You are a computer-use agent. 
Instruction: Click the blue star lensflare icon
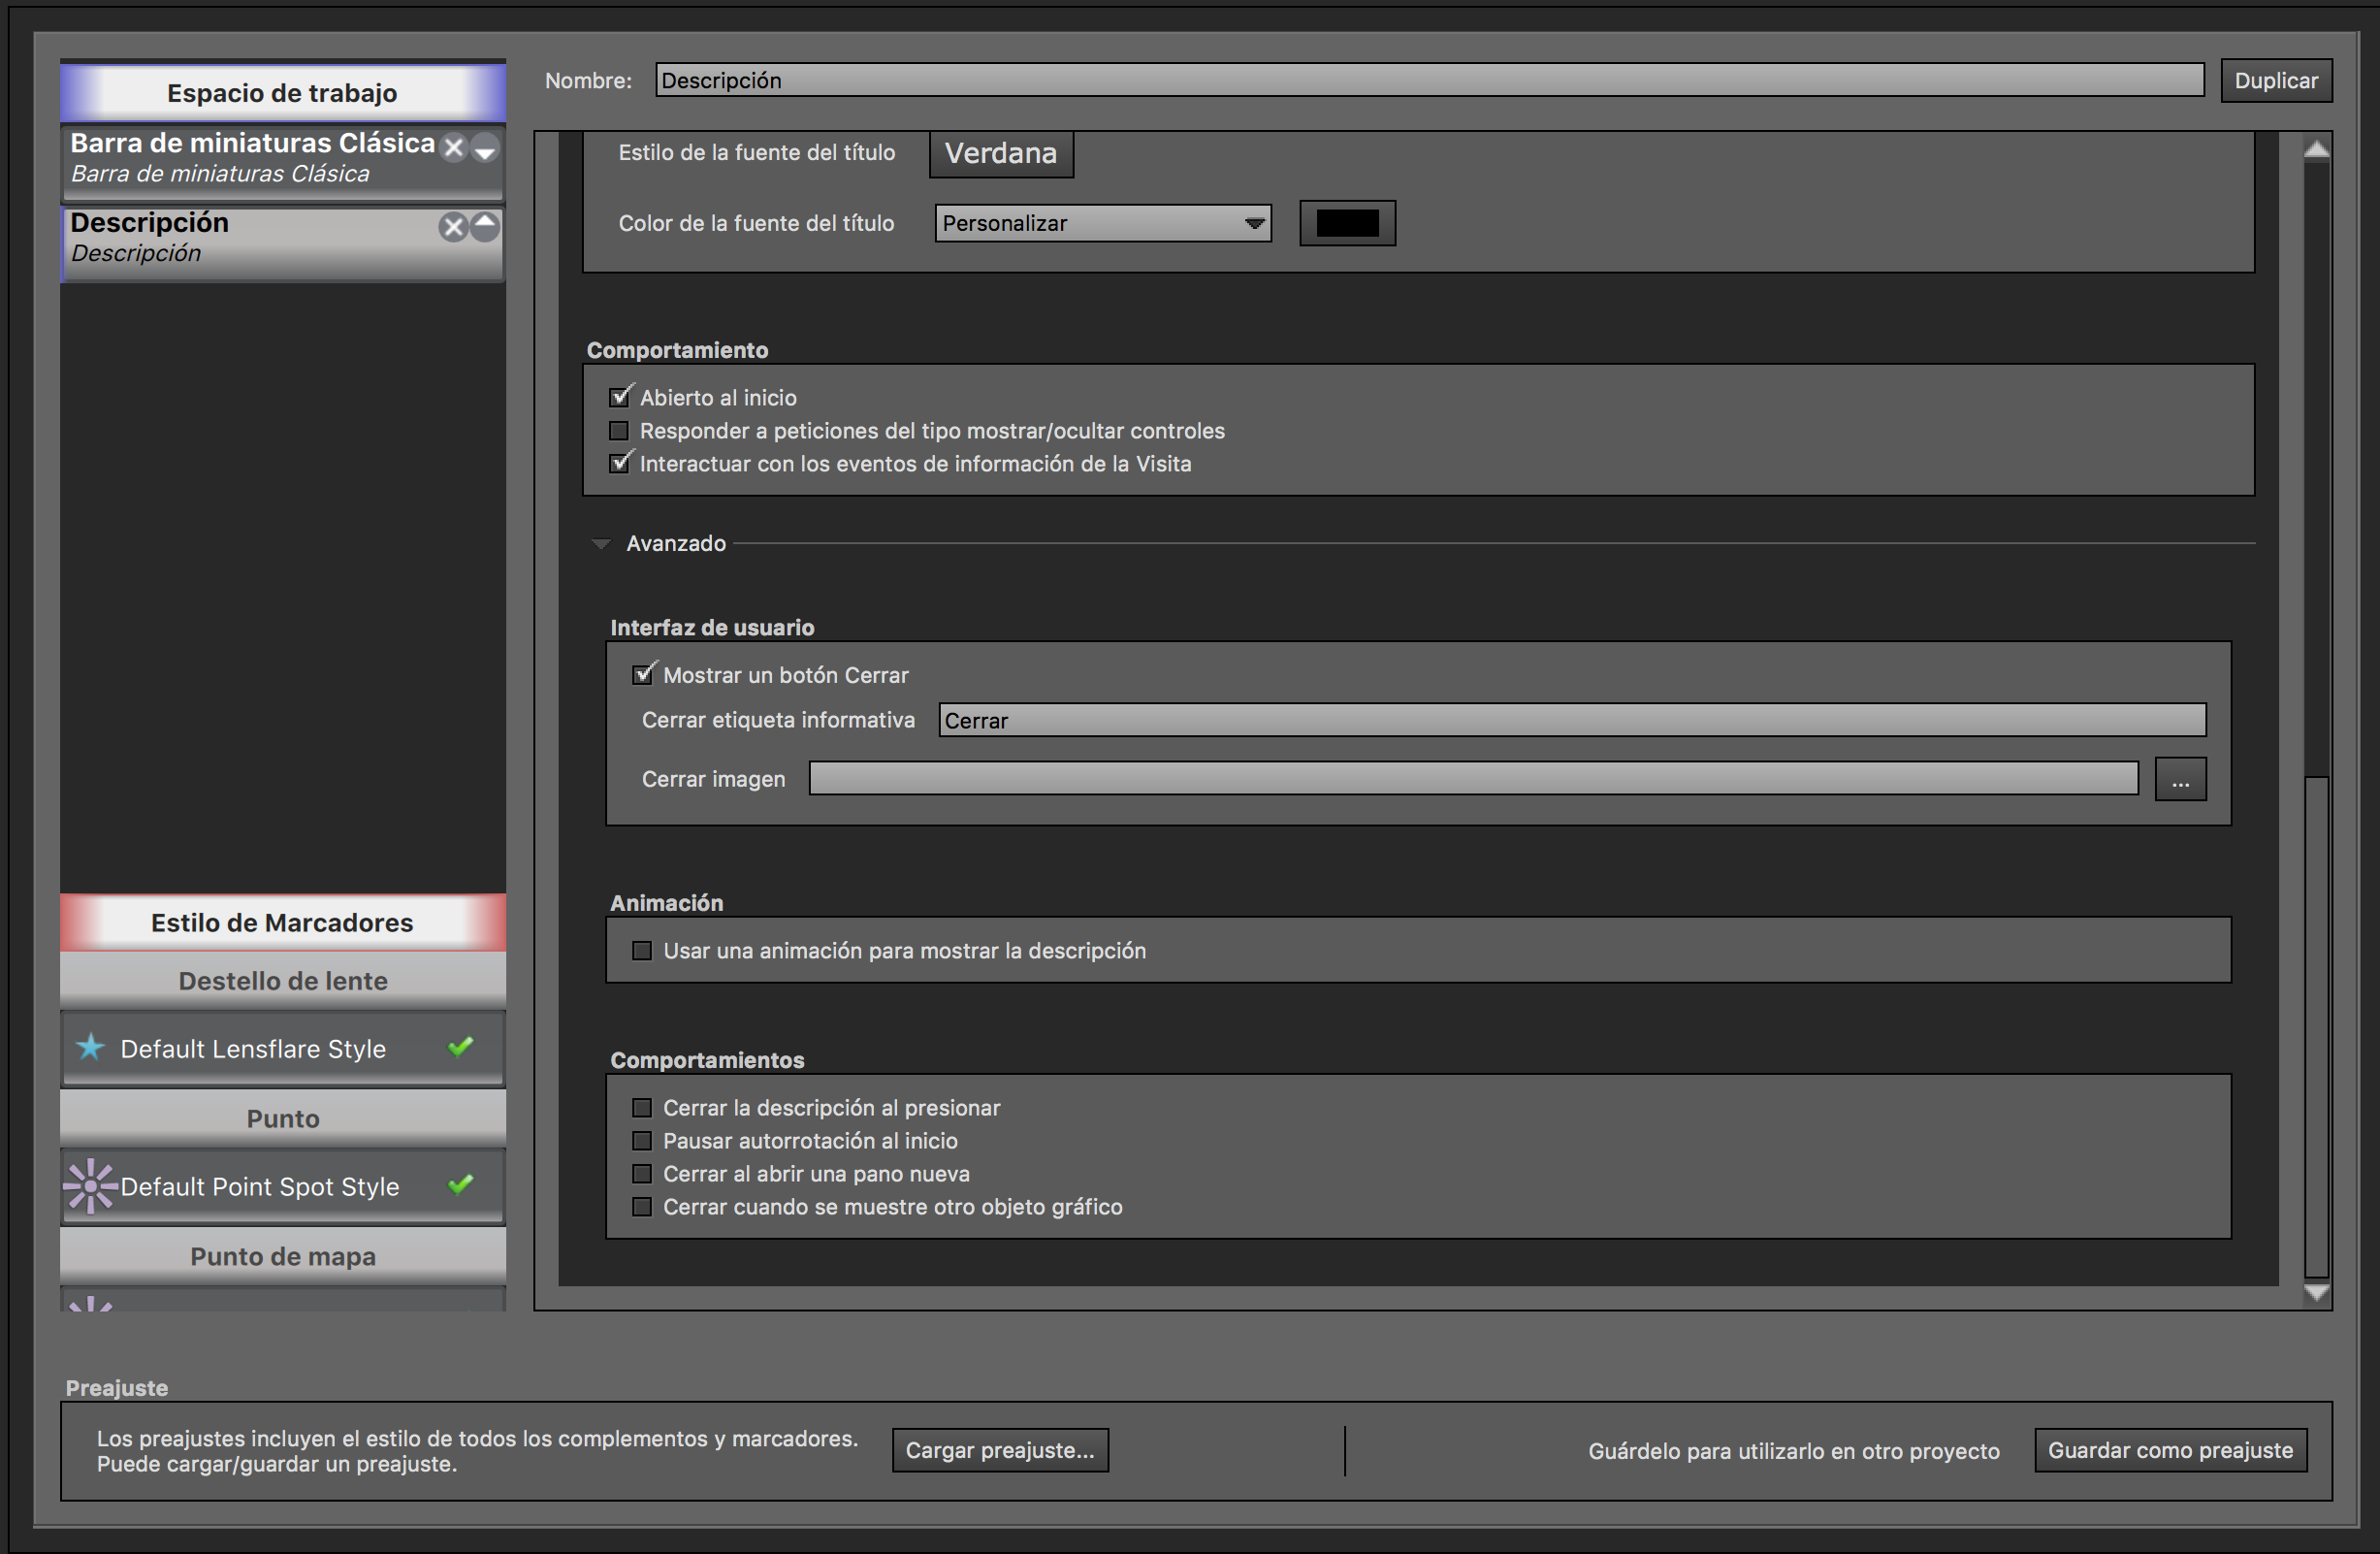(90, 1047)
